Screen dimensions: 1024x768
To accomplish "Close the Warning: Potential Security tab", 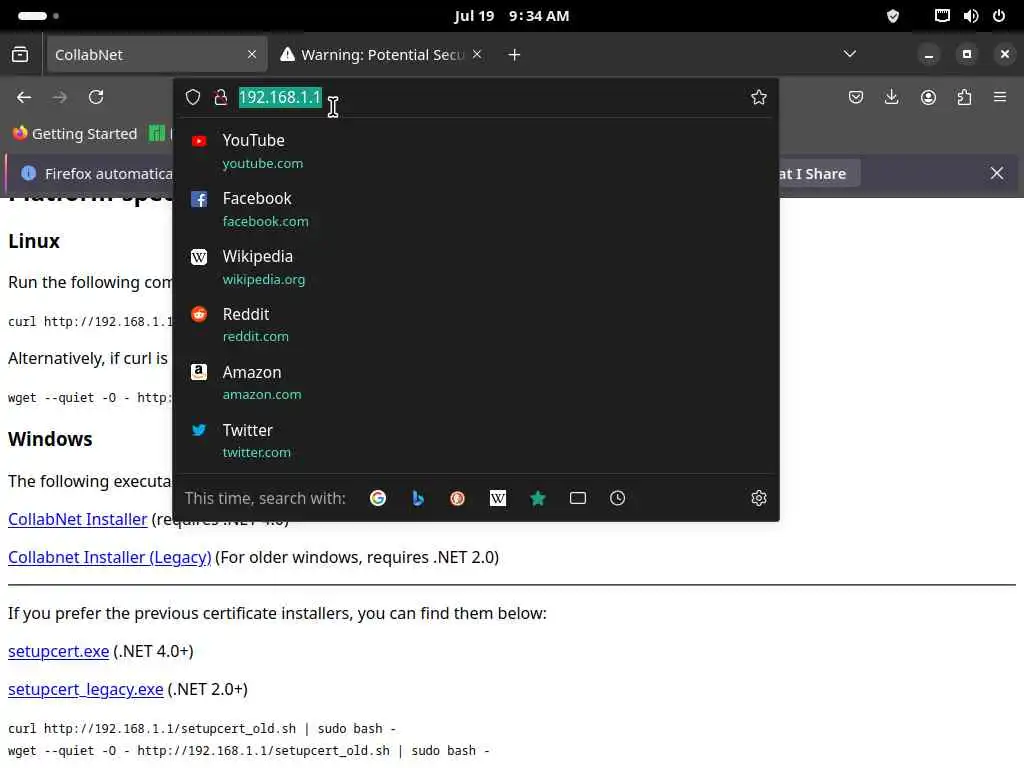I will pyautogui.click(x=477, y=55).
